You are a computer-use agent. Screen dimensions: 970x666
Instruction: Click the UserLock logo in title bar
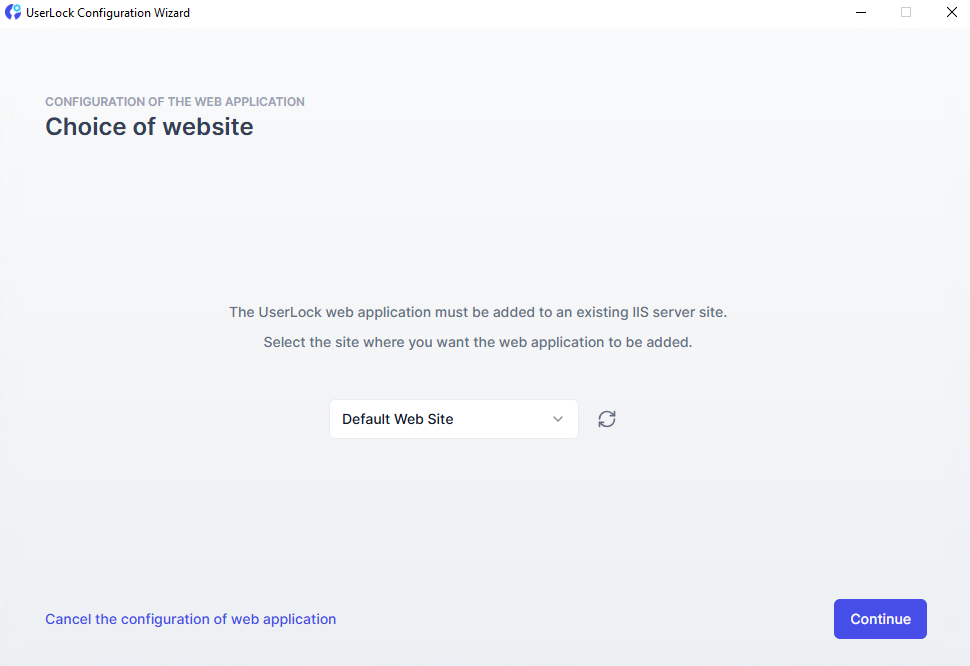13,12
